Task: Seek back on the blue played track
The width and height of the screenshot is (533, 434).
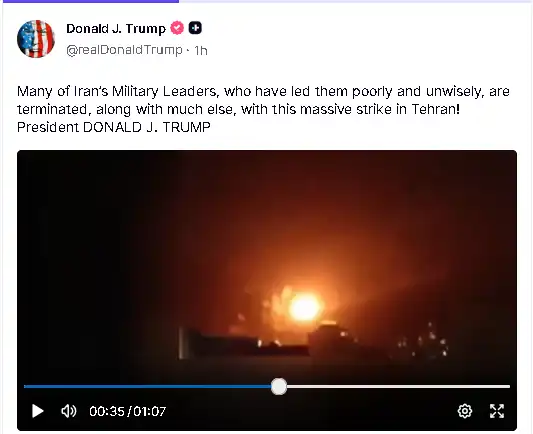Action: (148, 386)
